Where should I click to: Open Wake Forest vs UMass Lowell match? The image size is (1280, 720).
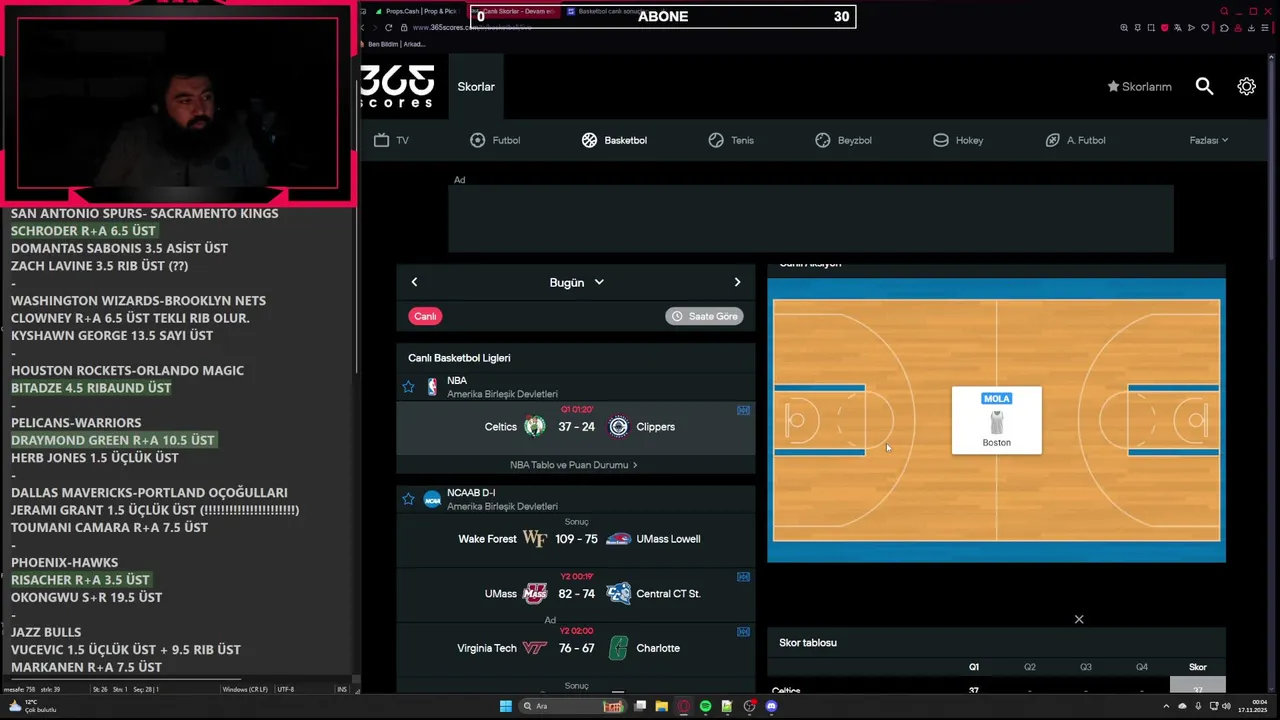576,539
